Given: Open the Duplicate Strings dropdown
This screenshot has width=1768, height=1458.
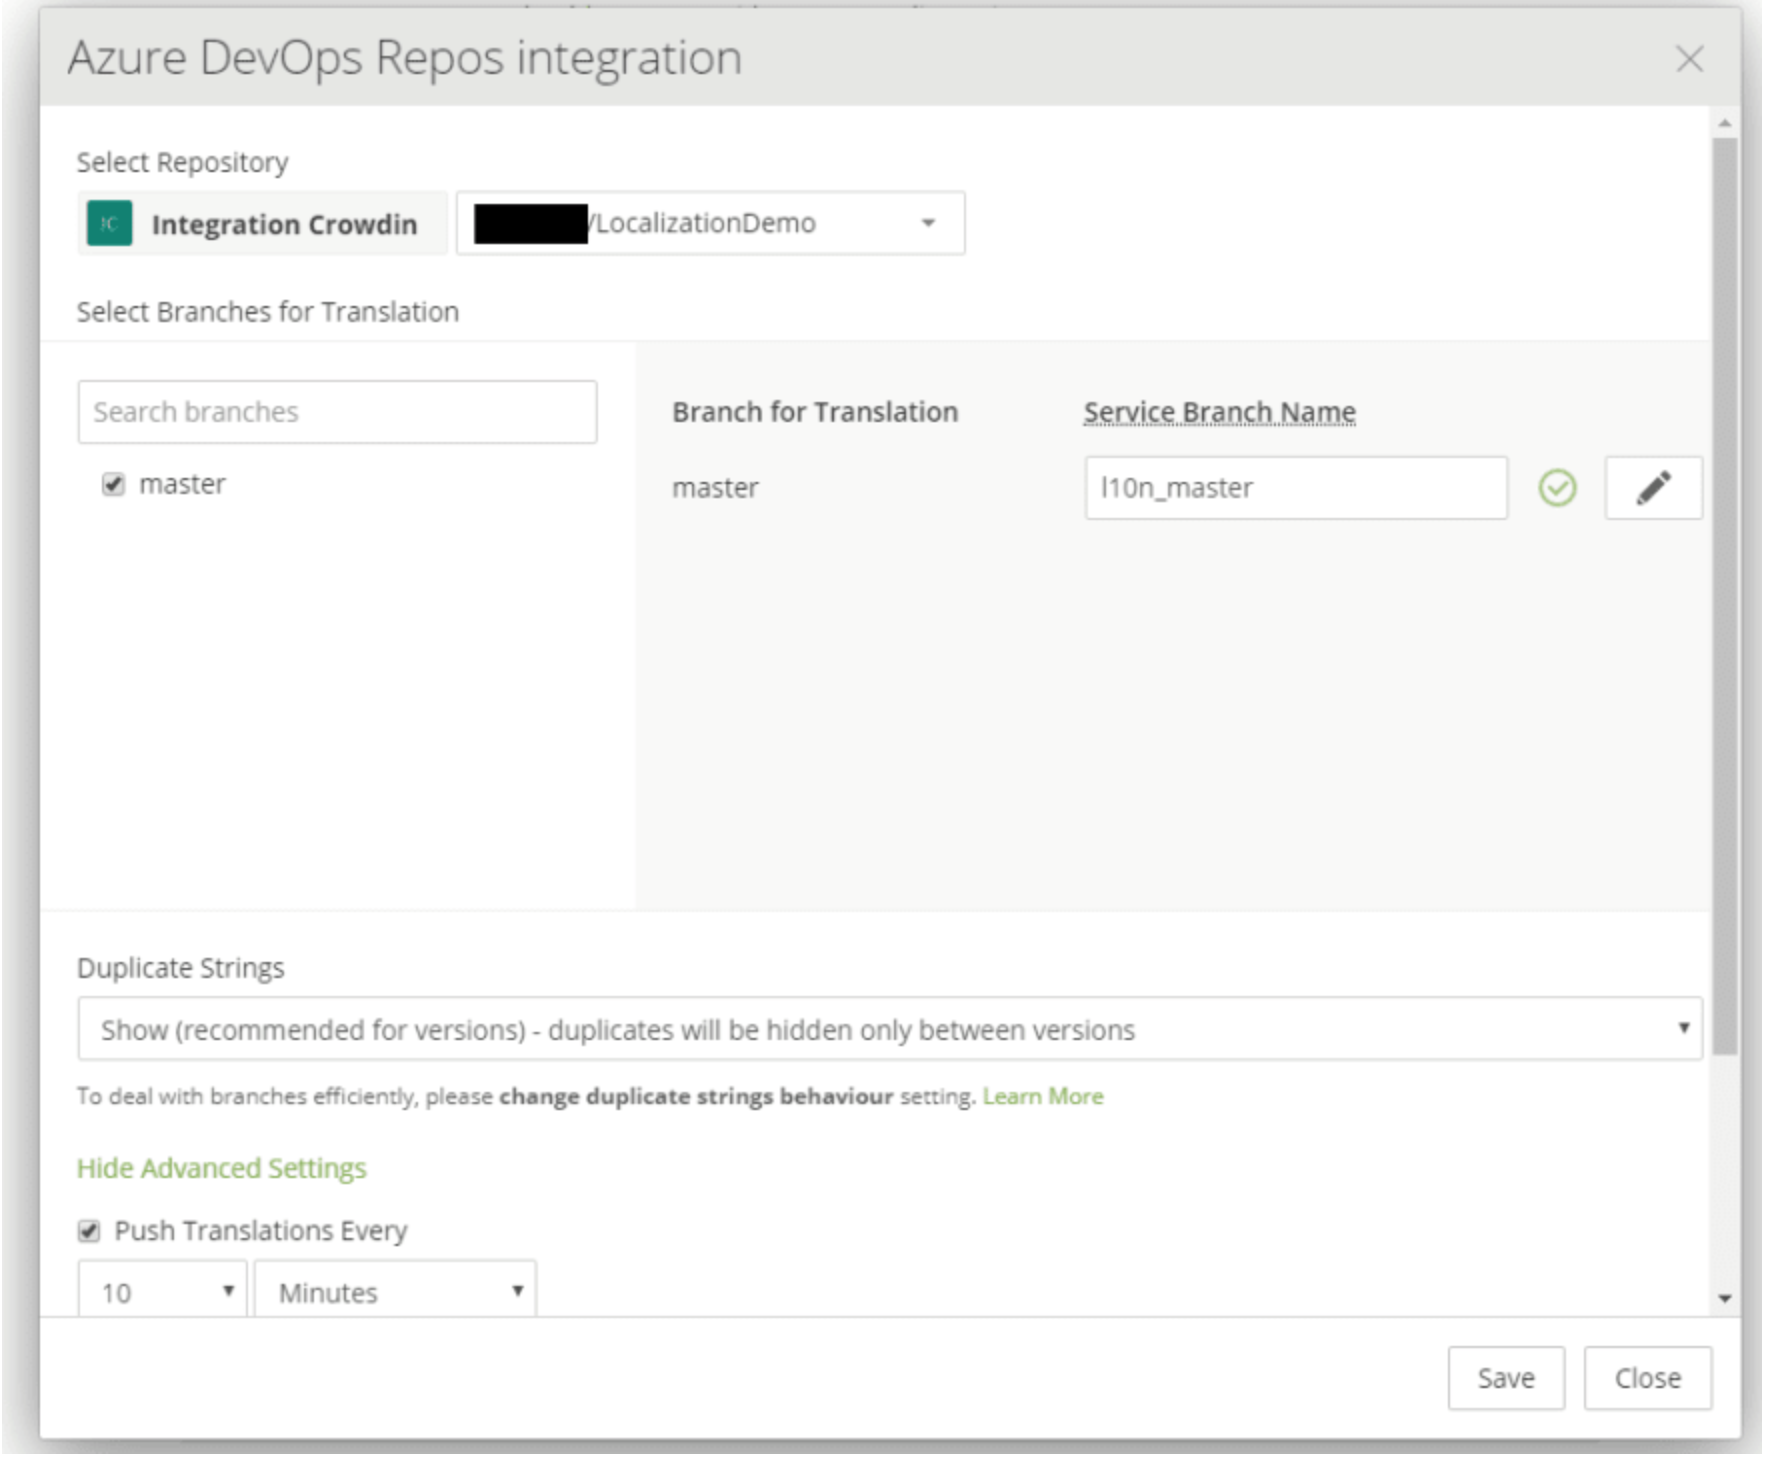Looking at the screenshot, I should [890, 1029].
